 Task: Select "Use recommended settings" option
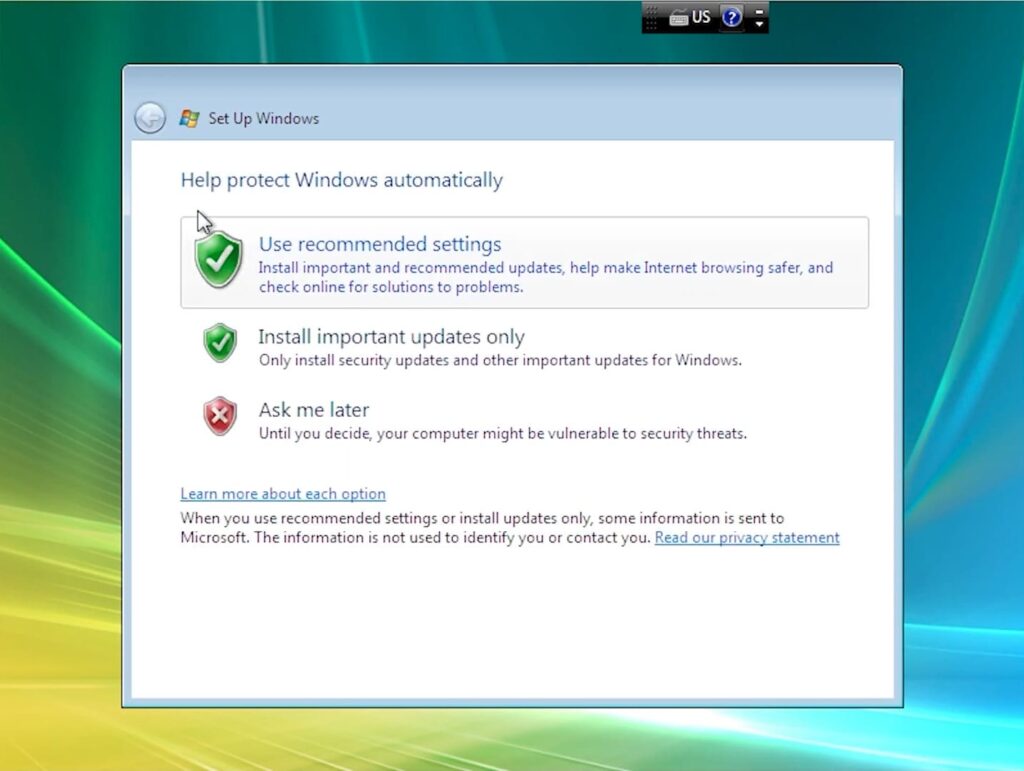click(x=380, y=244)
